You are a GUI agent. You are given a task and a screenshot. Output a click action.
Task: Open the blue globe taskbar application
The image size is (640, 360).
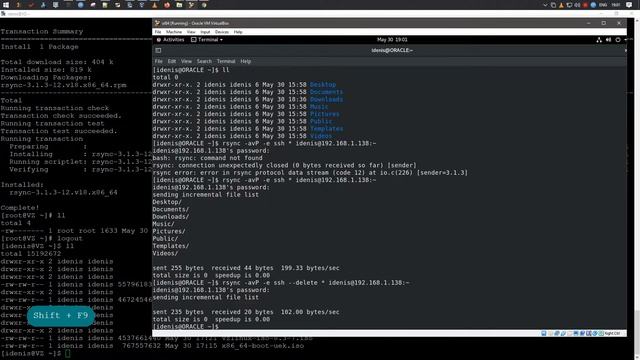pyautogui.click(x=80, y=5)
